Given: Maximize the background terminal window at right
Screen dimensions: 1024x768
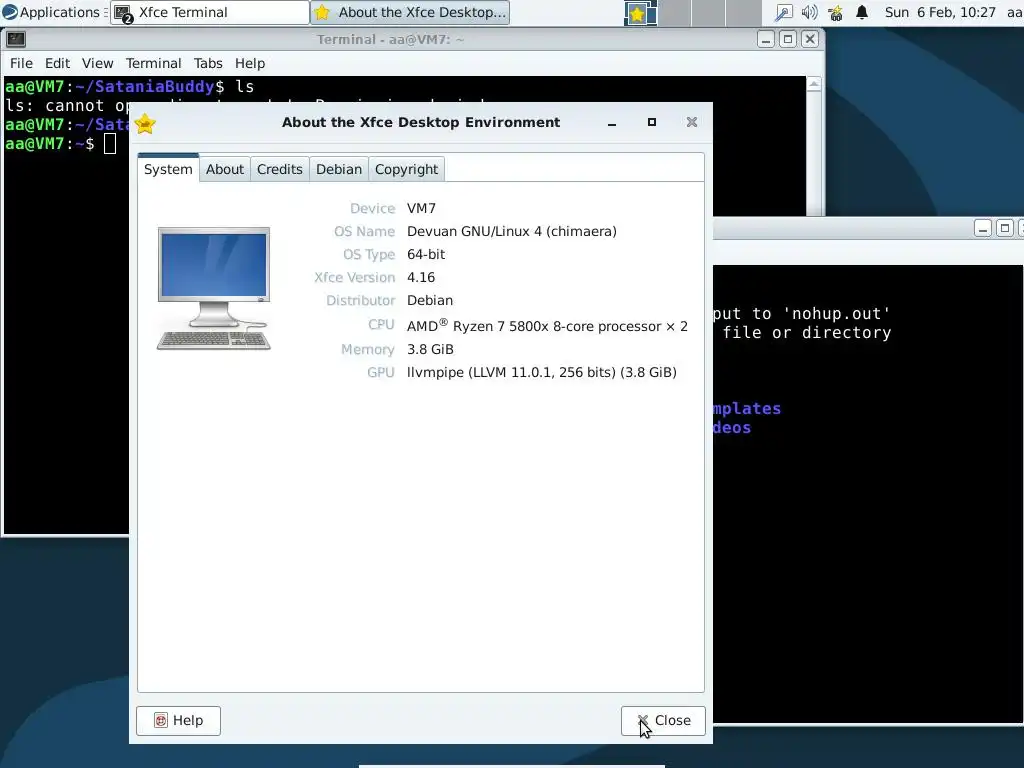Looking at the screenshot, I should (x=1005, y=228).
